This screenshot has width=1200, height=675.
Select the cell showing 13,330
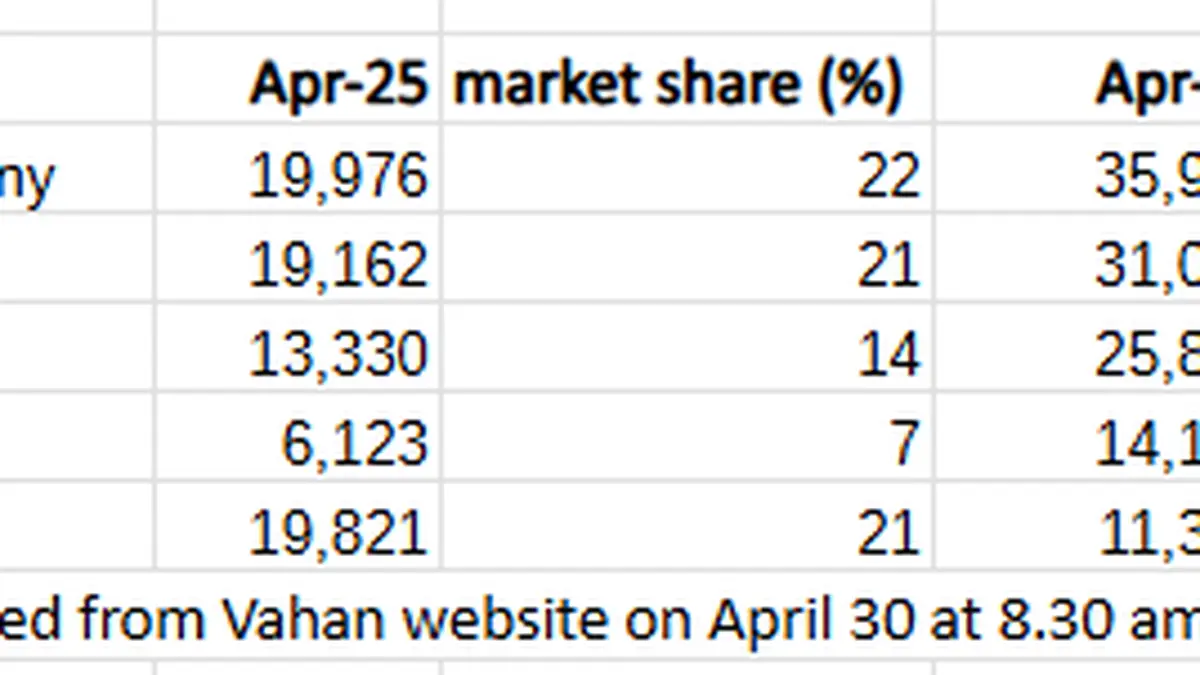338,354
